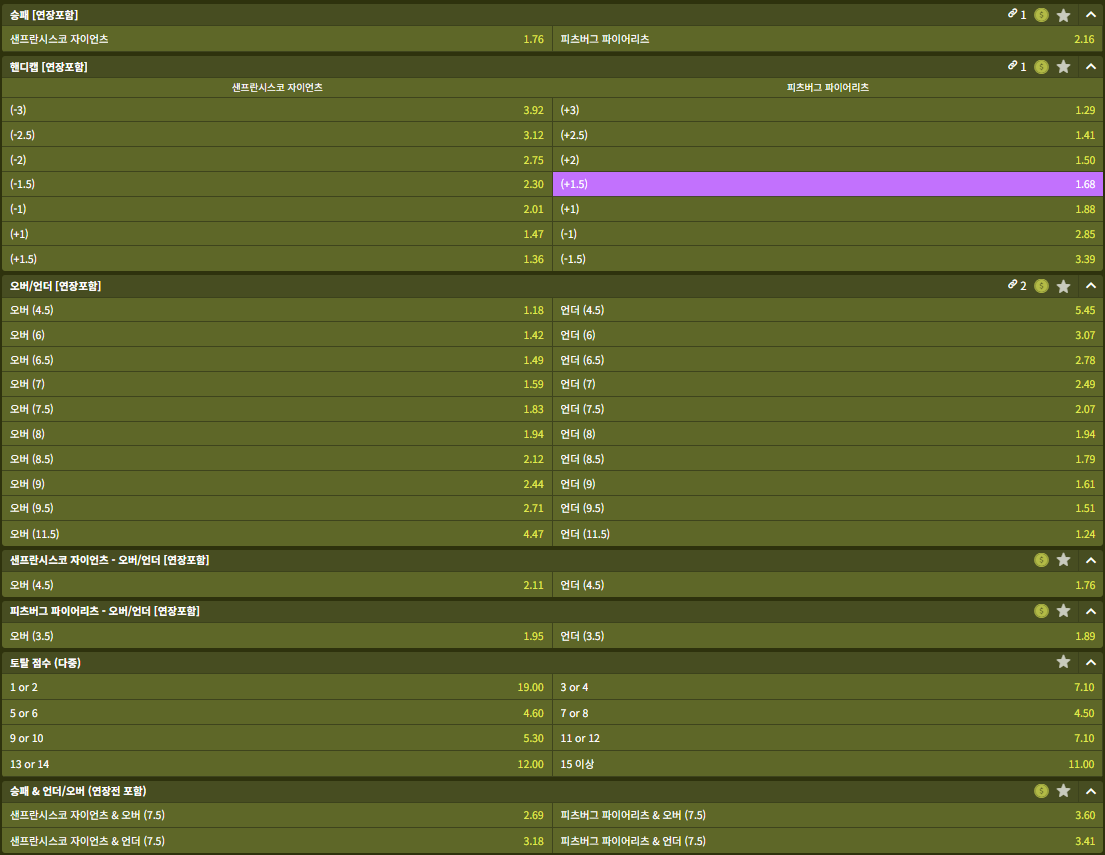Favorite the 승패 [연장포함] market with star
Screen dimensions: 1105x855
click(1063, 15)
